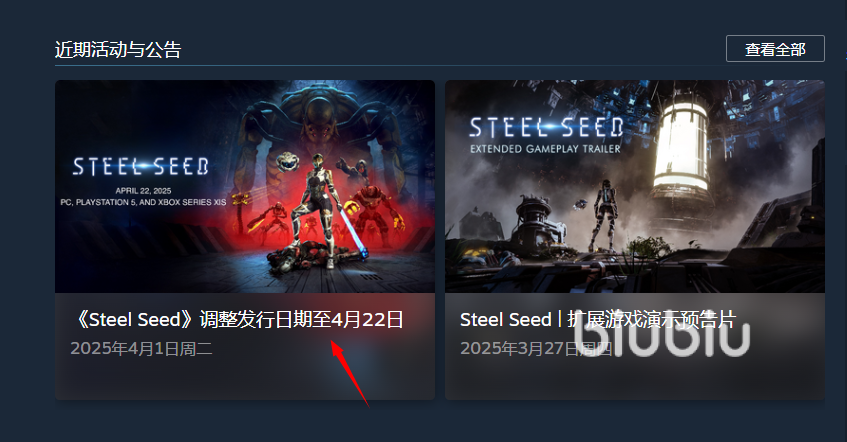Click the EXTENDED GAMEPLAY TRAILER caption text

point(545,149)
